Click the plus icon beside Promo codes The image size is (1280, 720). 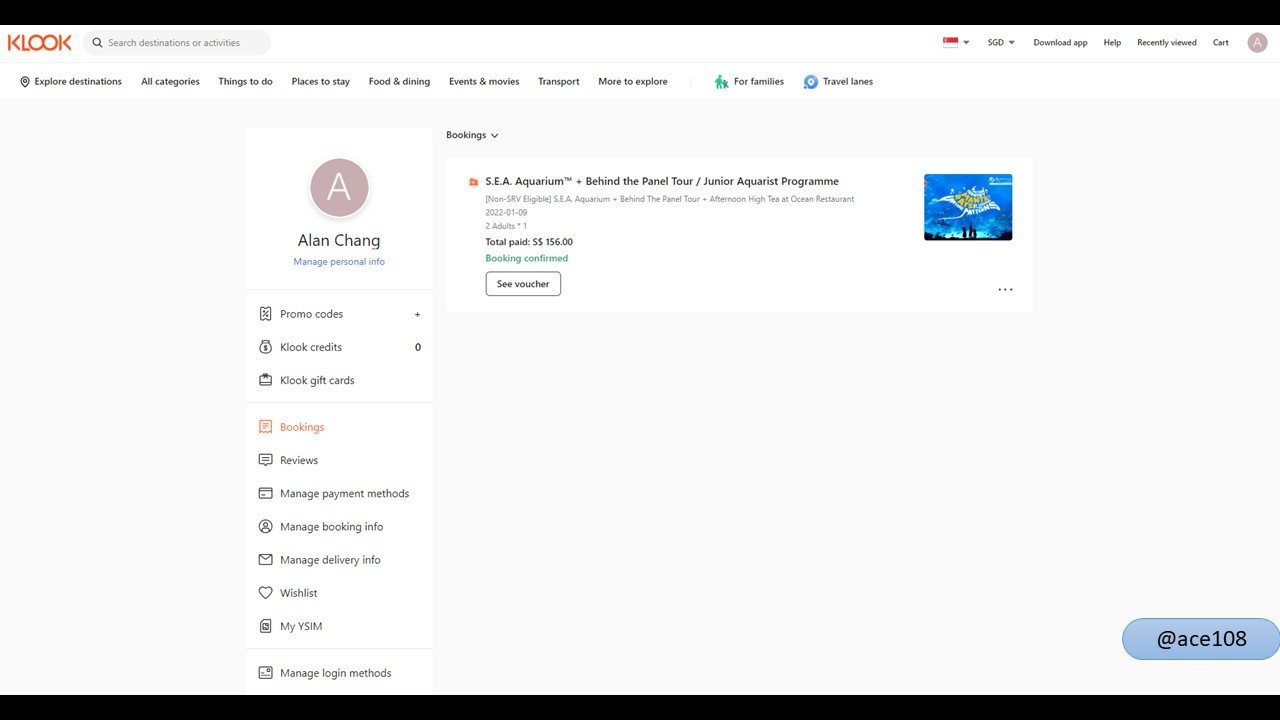pos(417,314)
